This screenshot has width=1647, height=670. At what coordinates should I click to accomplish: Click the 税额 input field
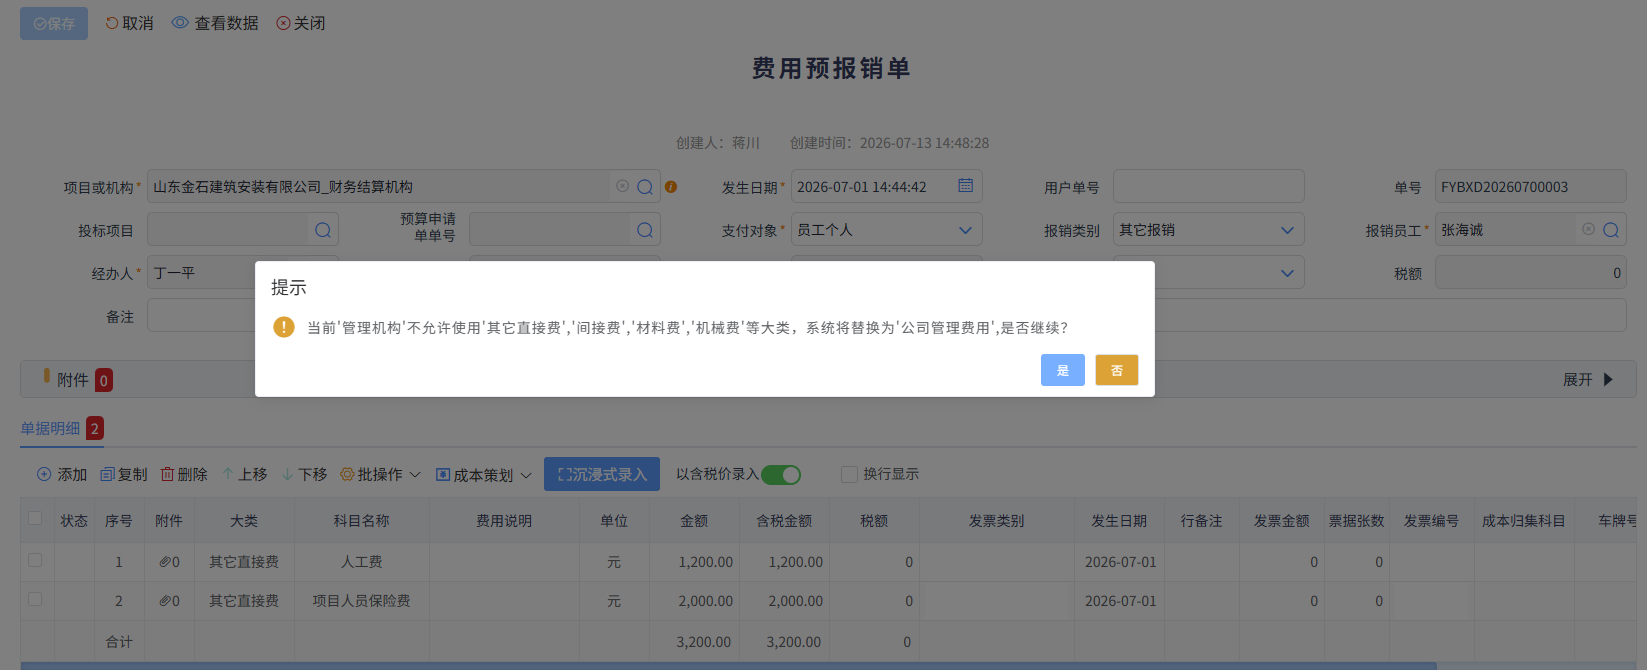(1530, 273)
